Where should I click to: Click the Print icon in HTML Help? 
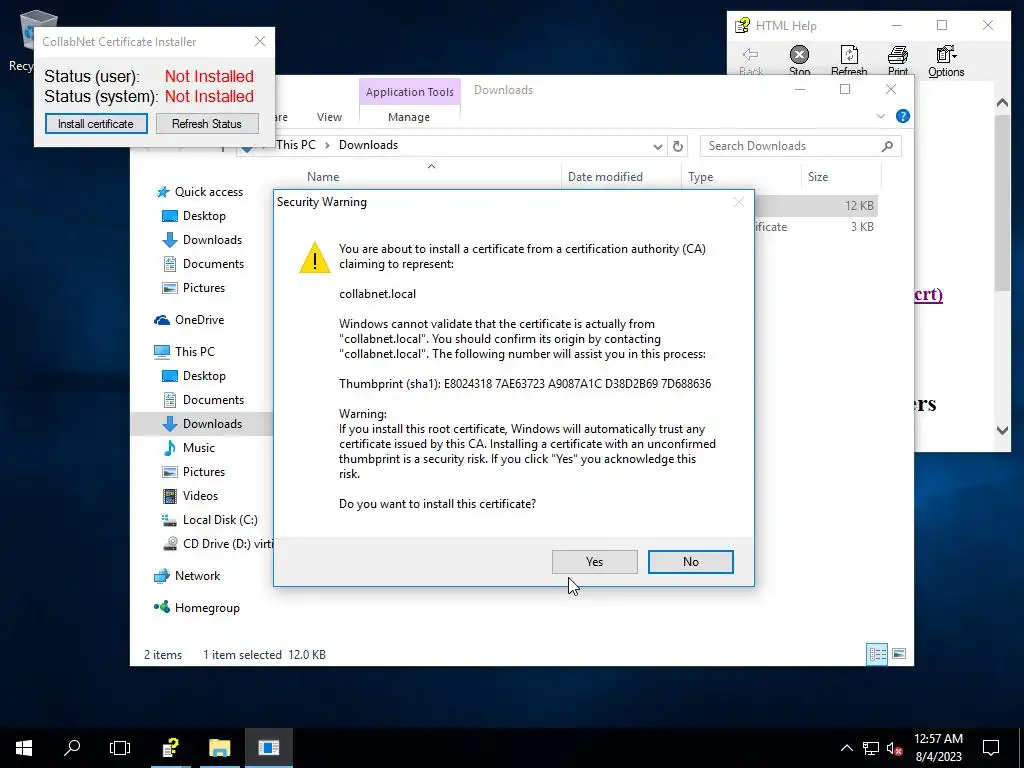(898, 61)
